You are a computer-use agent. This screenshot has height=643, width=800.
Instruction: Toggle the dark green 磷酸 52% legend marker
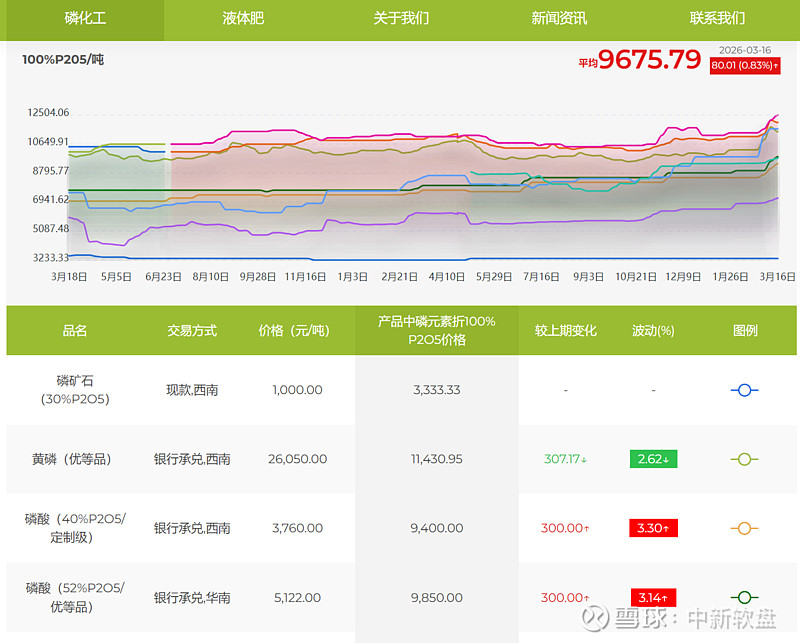[744, 597]
